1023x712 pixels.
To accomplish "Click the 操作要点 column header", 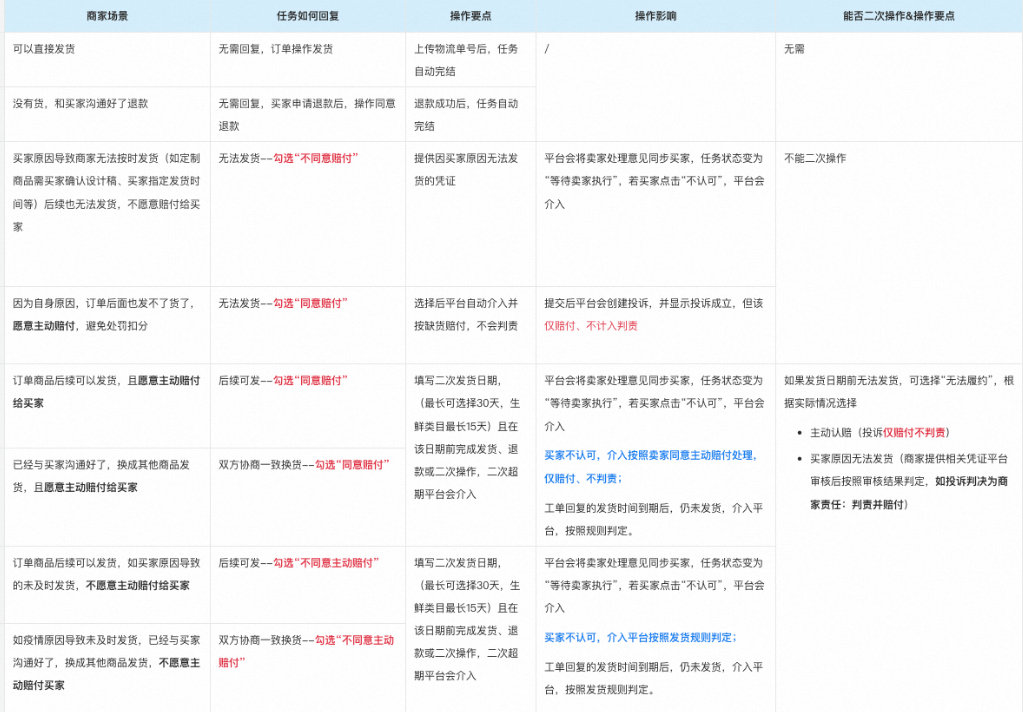I will 470,15.
